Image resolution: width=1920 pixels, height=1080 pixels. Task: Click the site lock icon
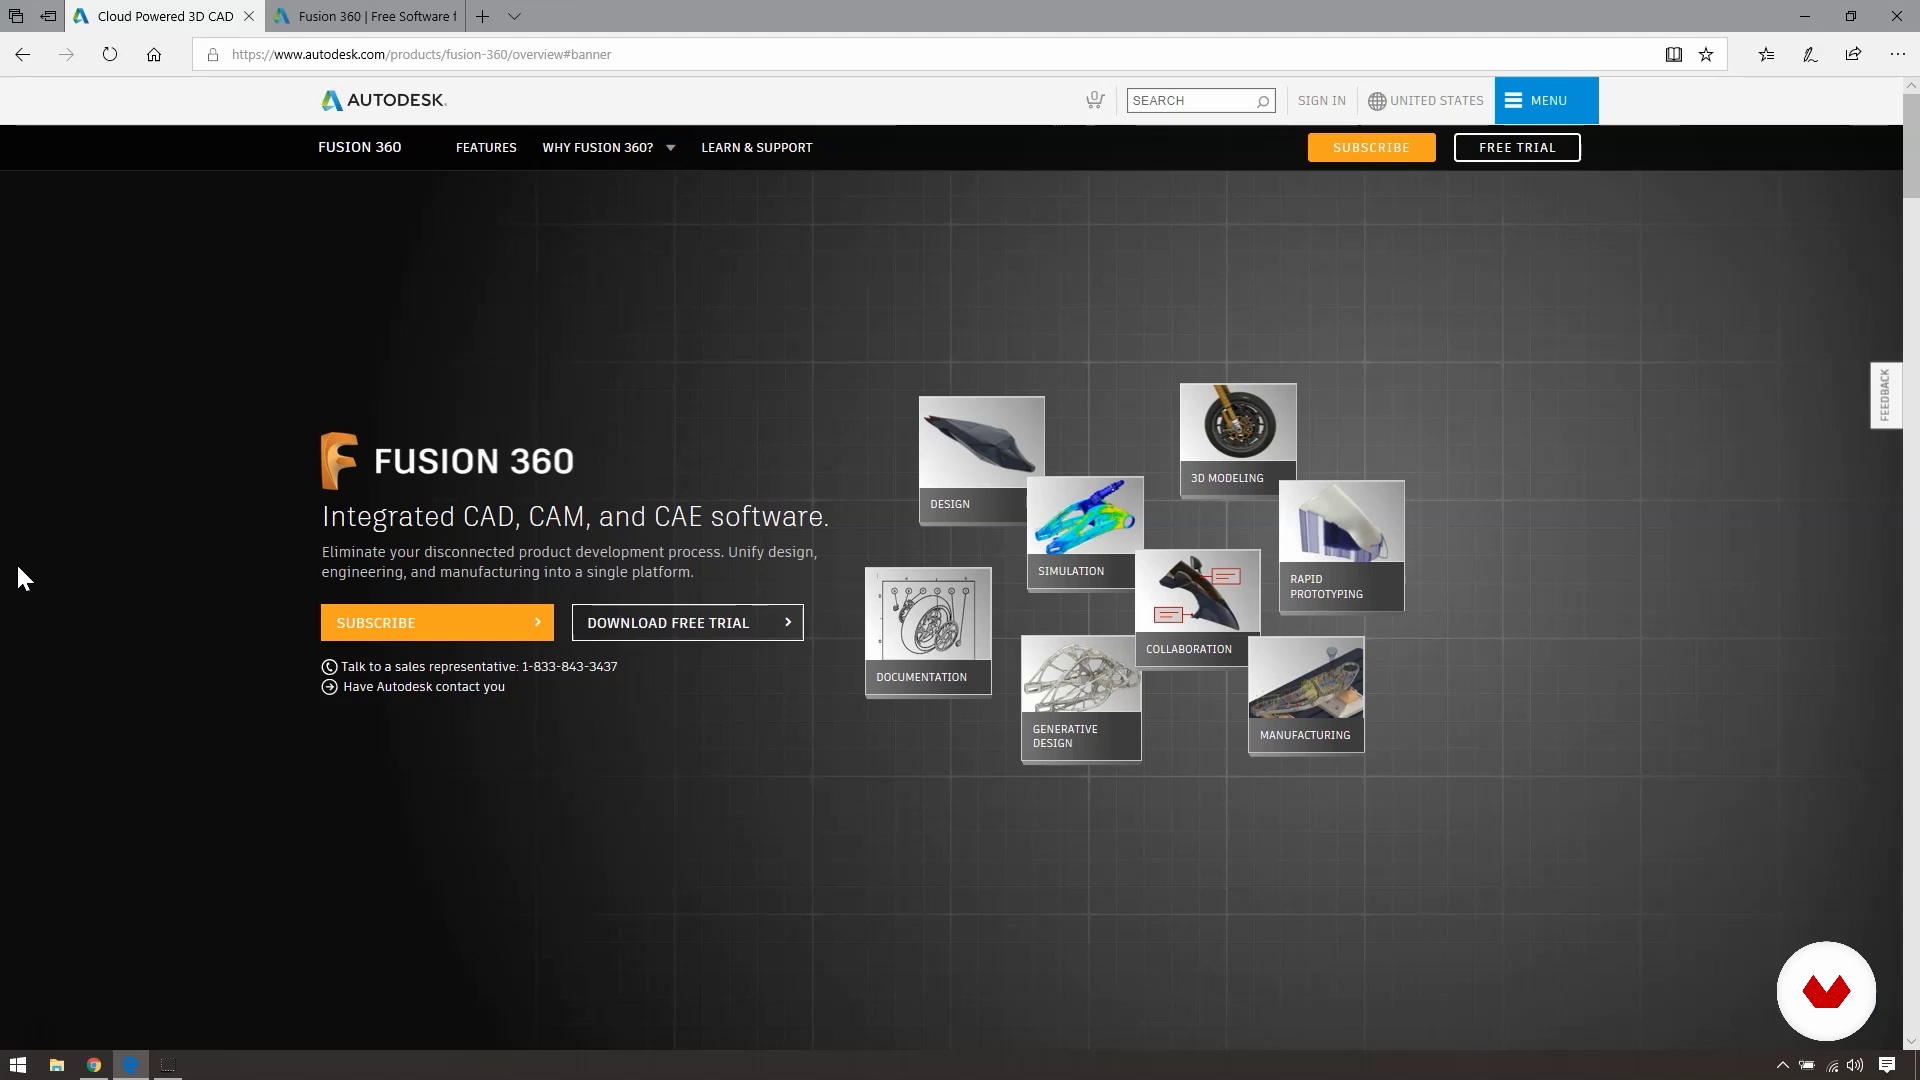[x=212, y=54]
